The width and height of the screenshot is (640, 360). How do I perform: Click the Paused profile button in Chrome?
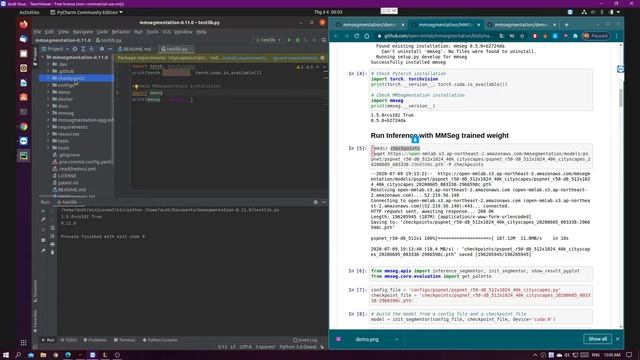click(596, 36)
